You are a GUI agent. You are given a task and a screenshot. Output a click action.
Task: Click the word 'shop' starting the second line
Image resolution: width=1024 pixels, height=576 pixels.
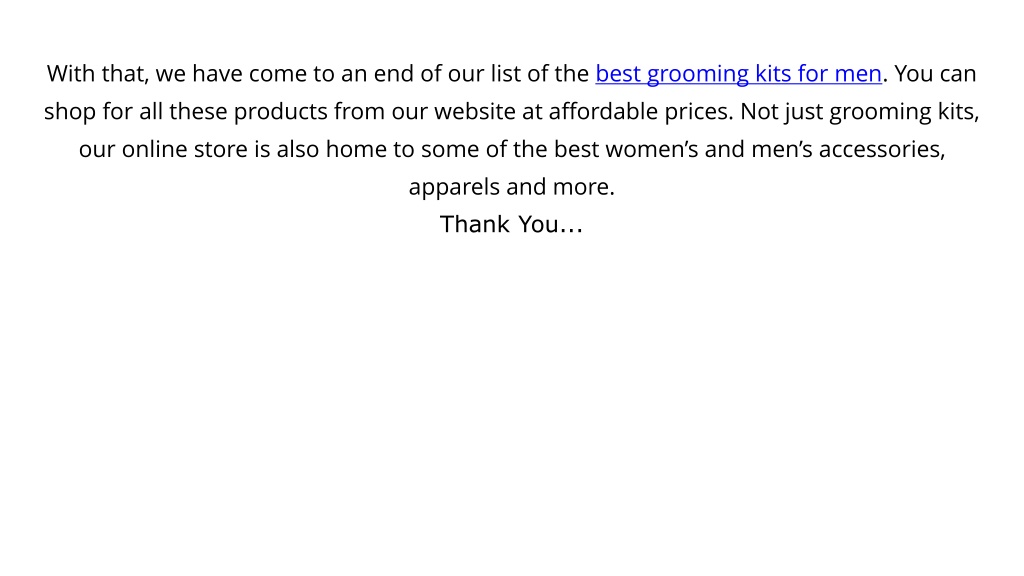click(x=70, y=113)
